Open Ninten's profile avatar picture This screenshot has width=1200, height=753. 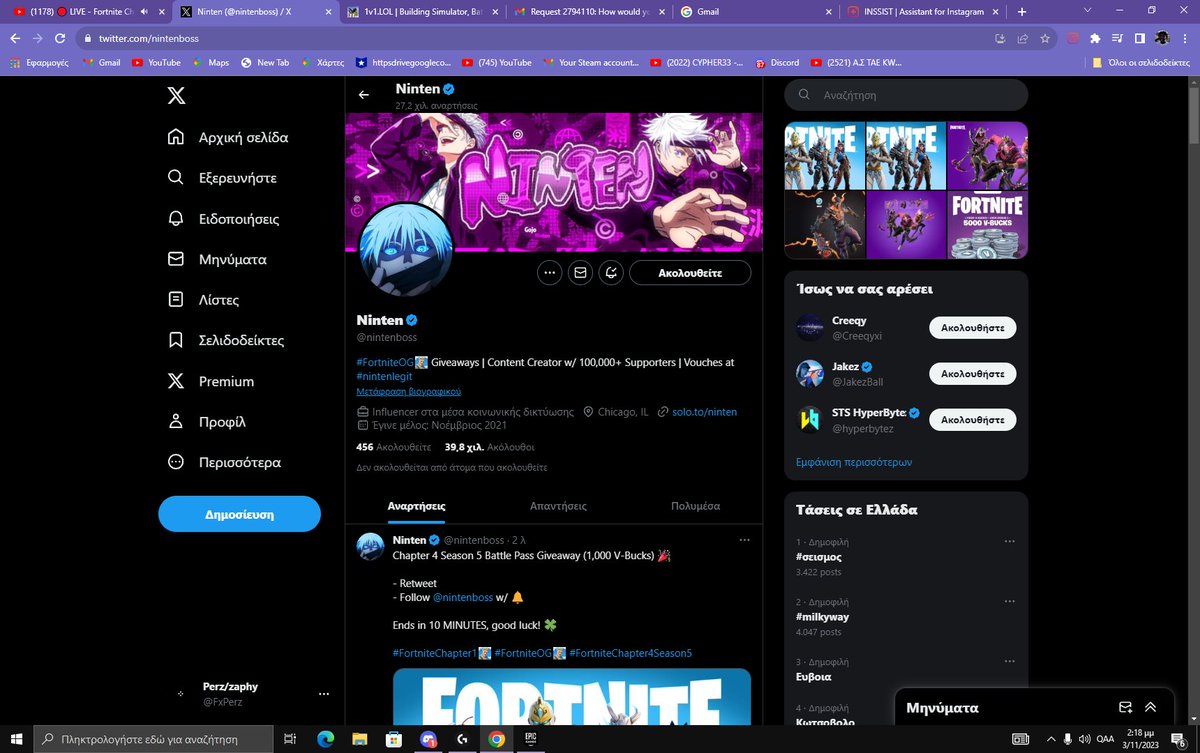[405, 248]
